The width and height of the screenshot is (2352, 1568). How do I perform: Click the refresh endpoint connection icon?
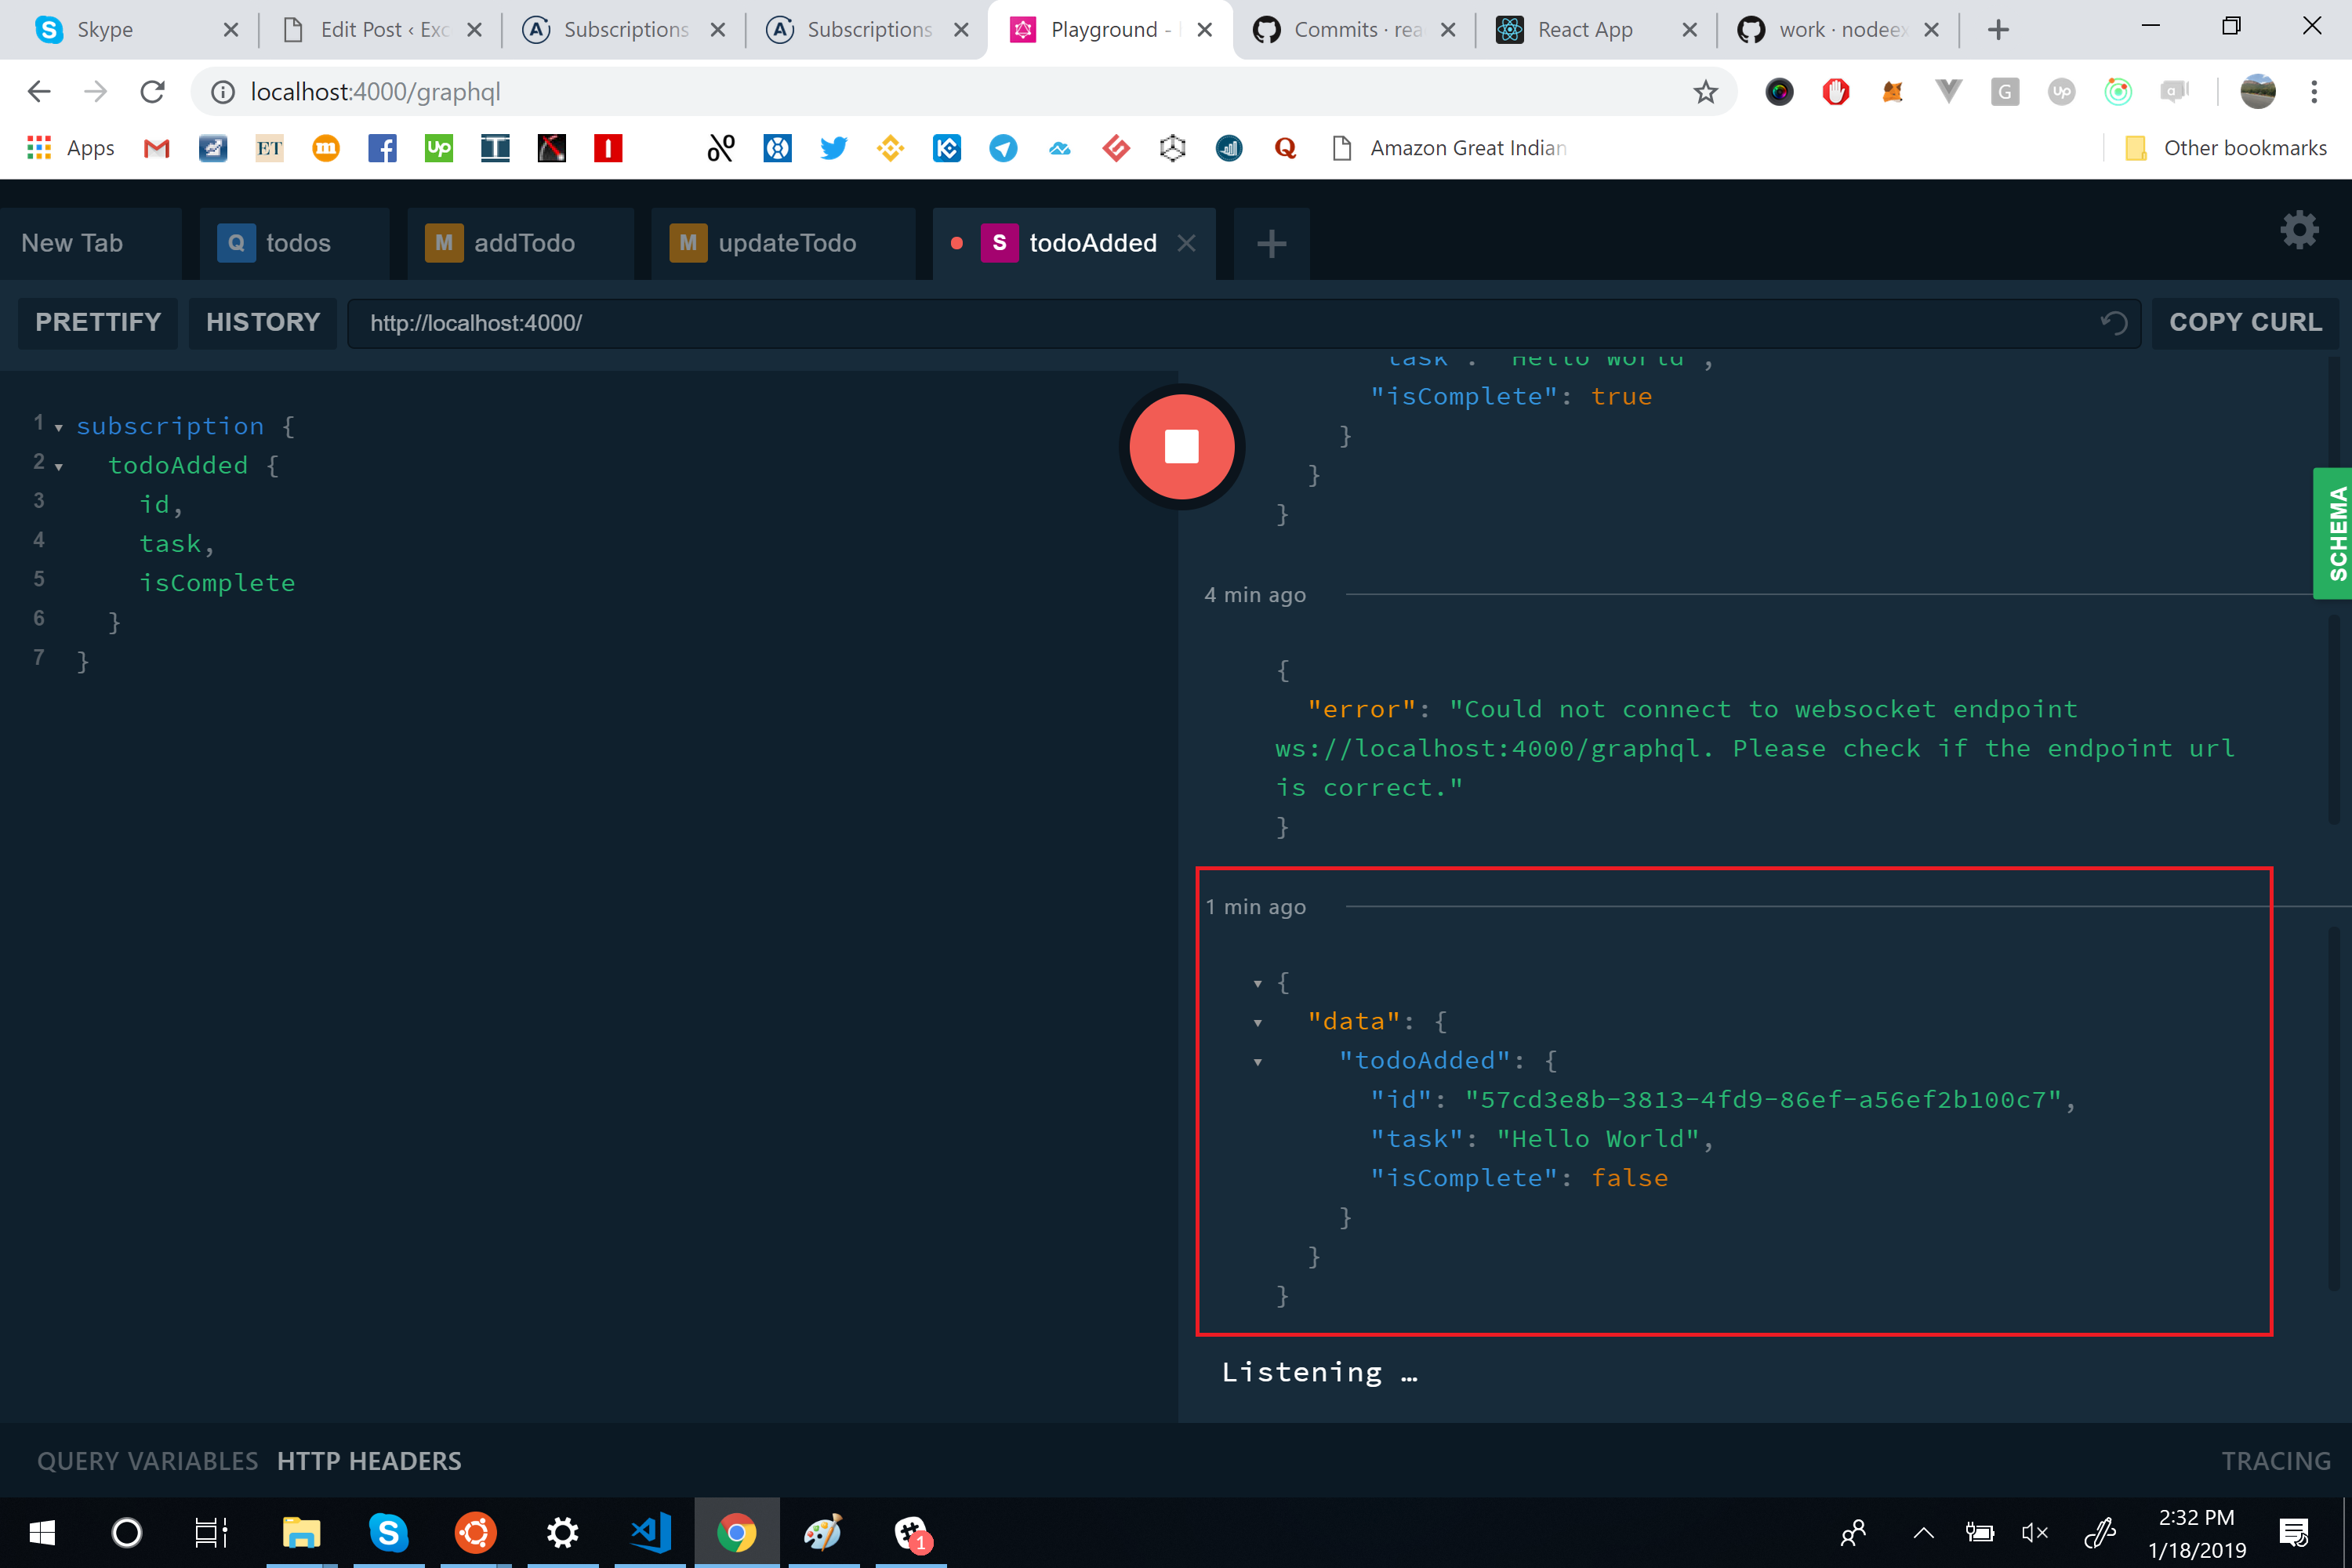coord(2116,322)
